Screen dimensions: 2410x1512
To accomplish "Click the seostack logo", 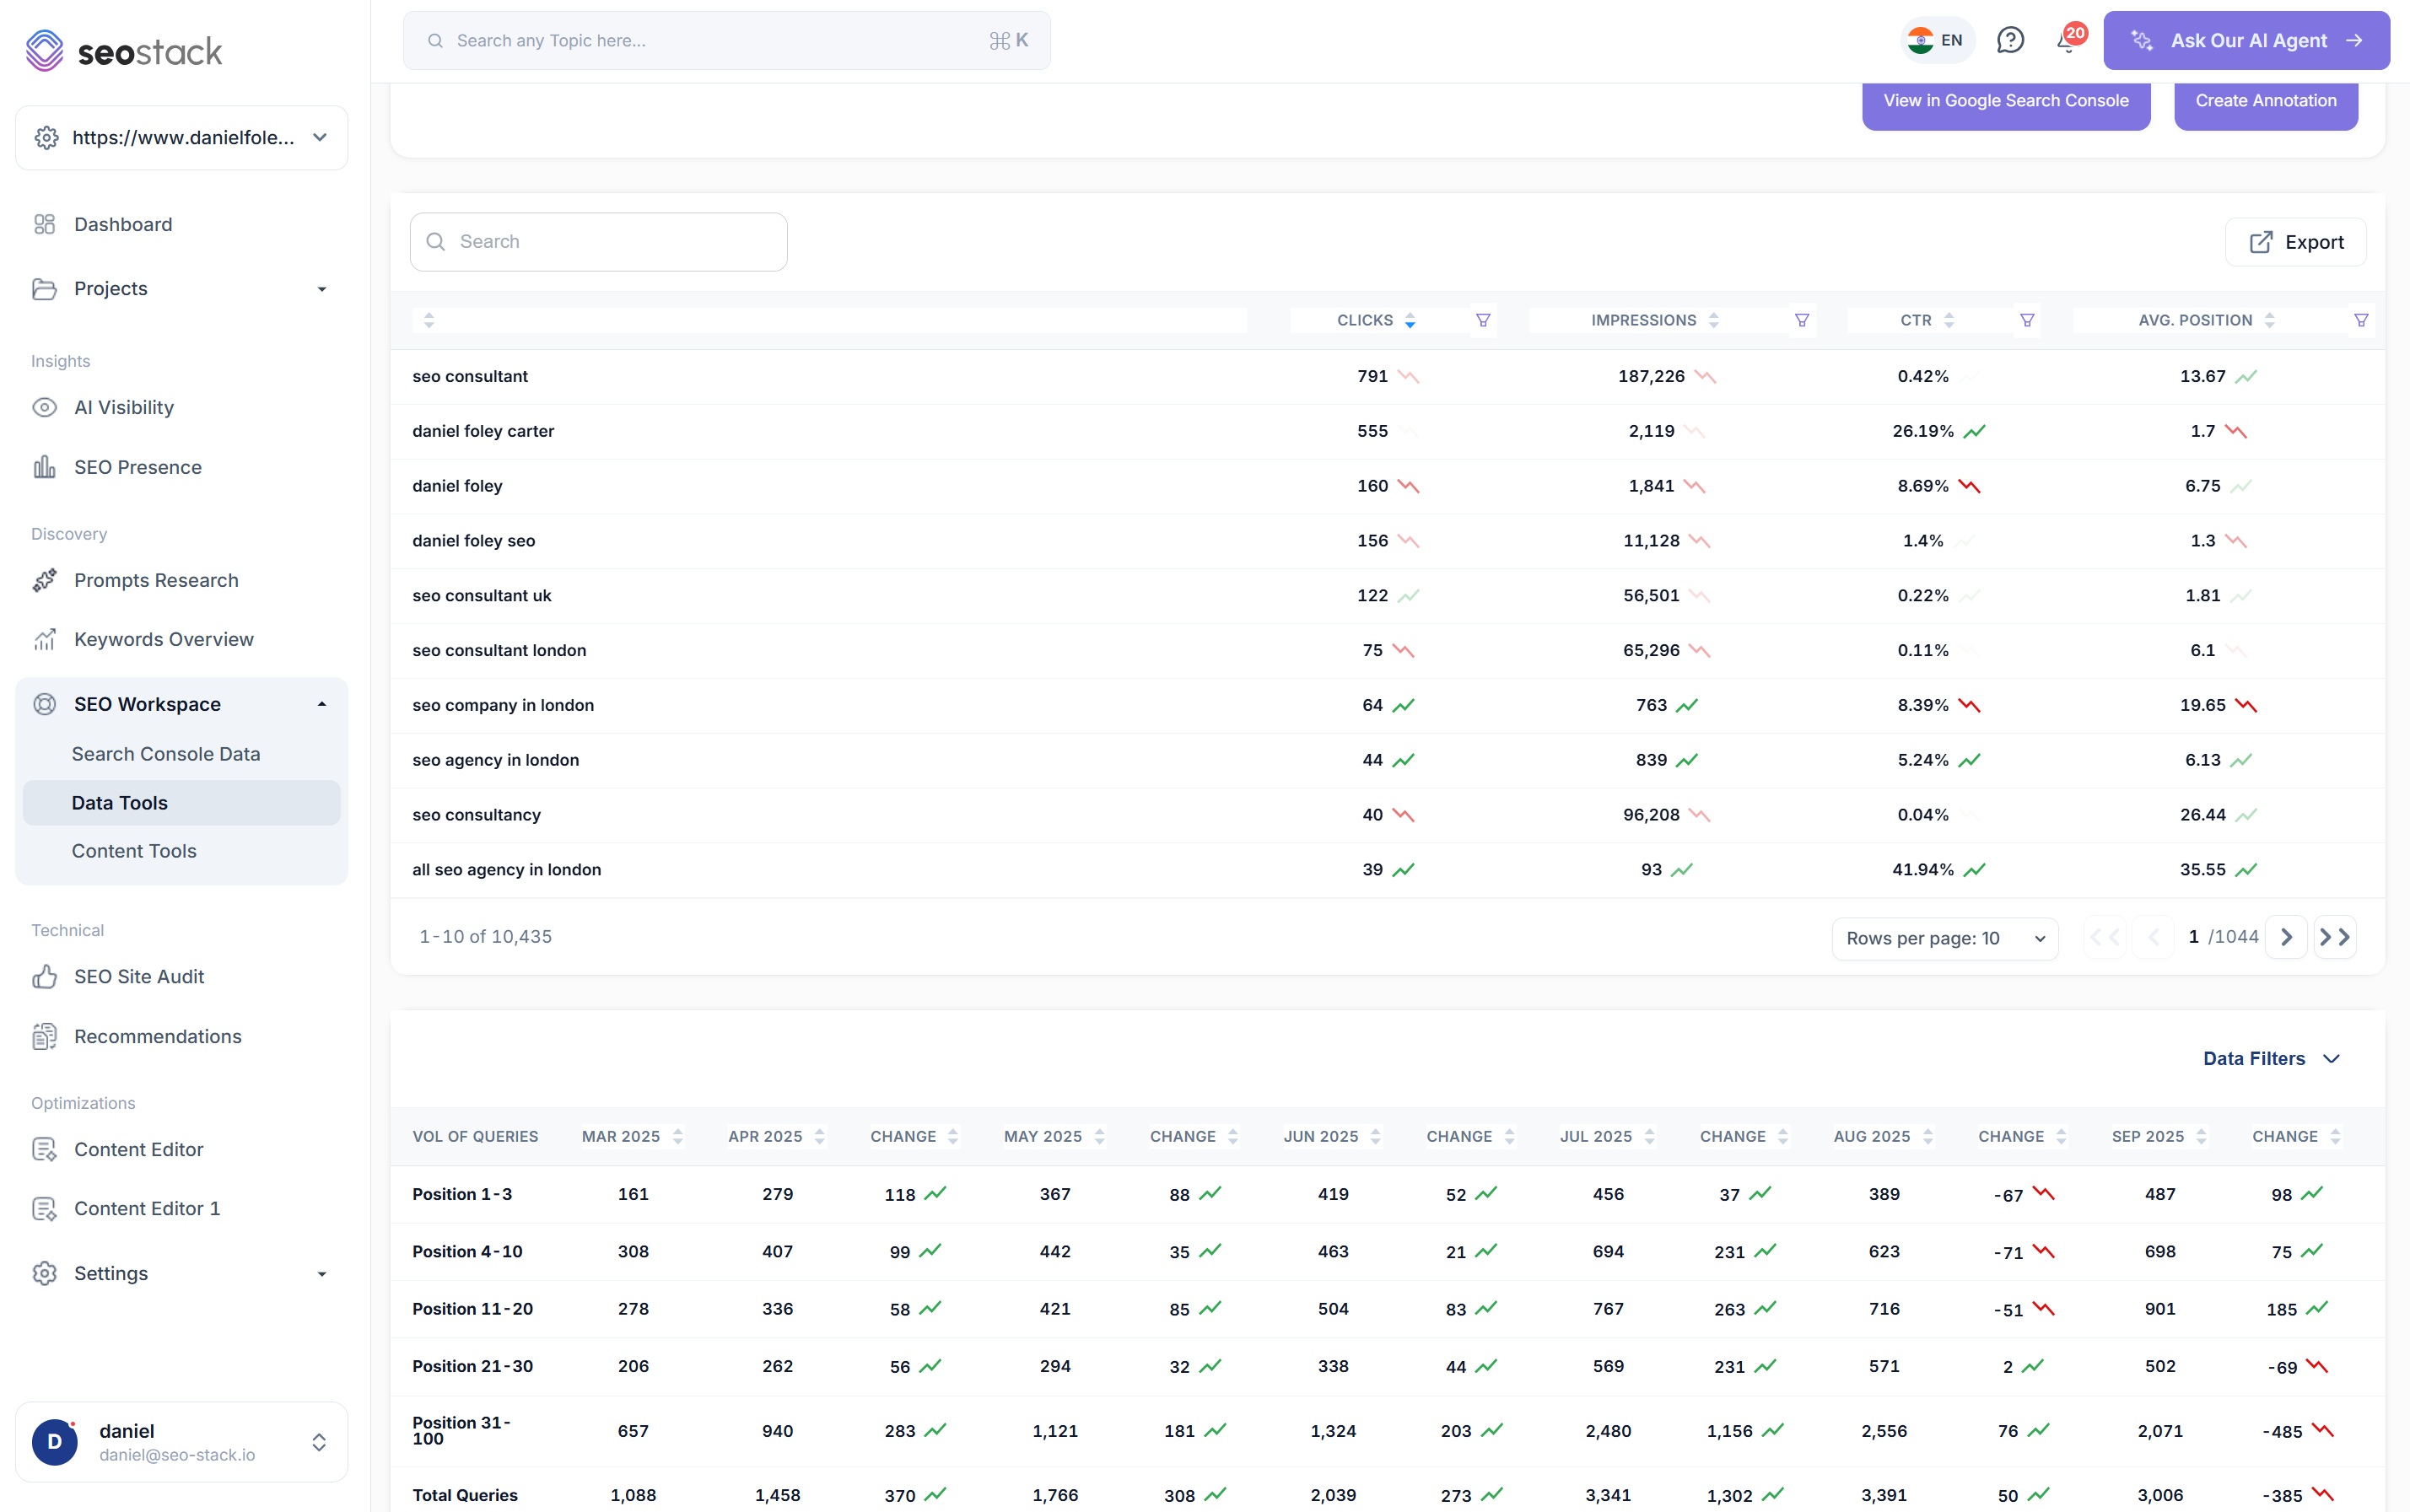I will pyautogui.click(x=124, y=51).
